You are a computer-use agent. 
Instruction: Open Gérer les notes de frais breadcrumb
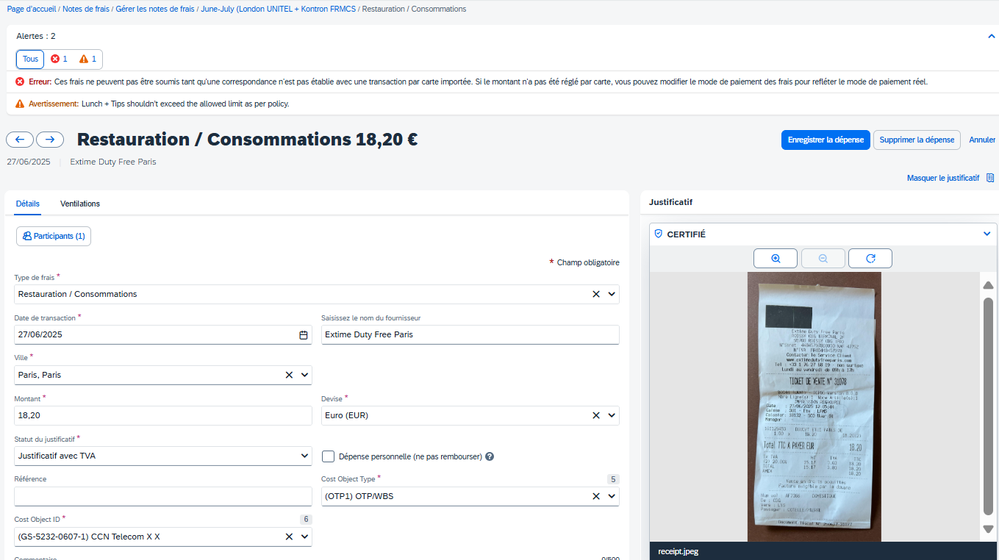click(x=155, y=9)
